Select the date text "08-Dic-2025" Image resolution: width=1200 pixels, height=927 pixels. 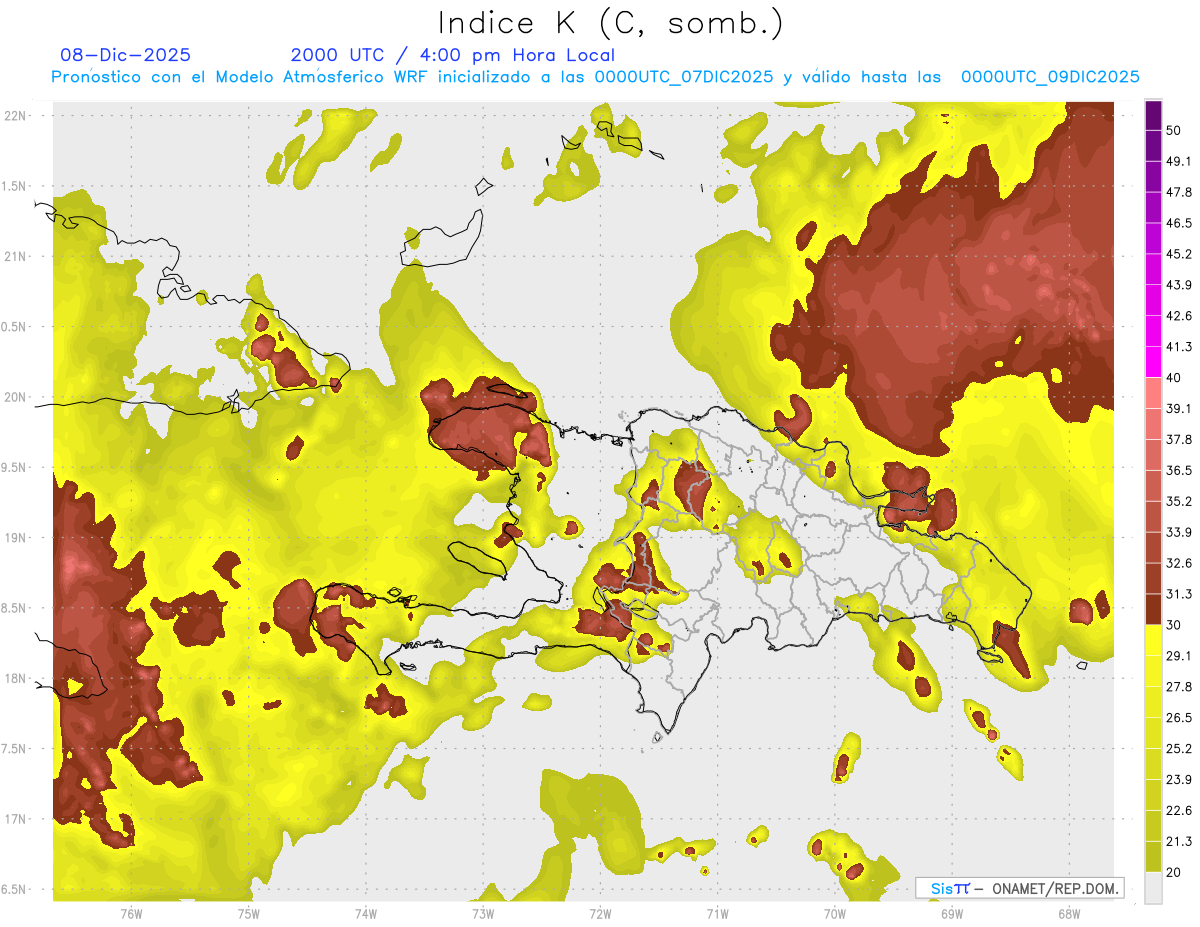point(125,55)
